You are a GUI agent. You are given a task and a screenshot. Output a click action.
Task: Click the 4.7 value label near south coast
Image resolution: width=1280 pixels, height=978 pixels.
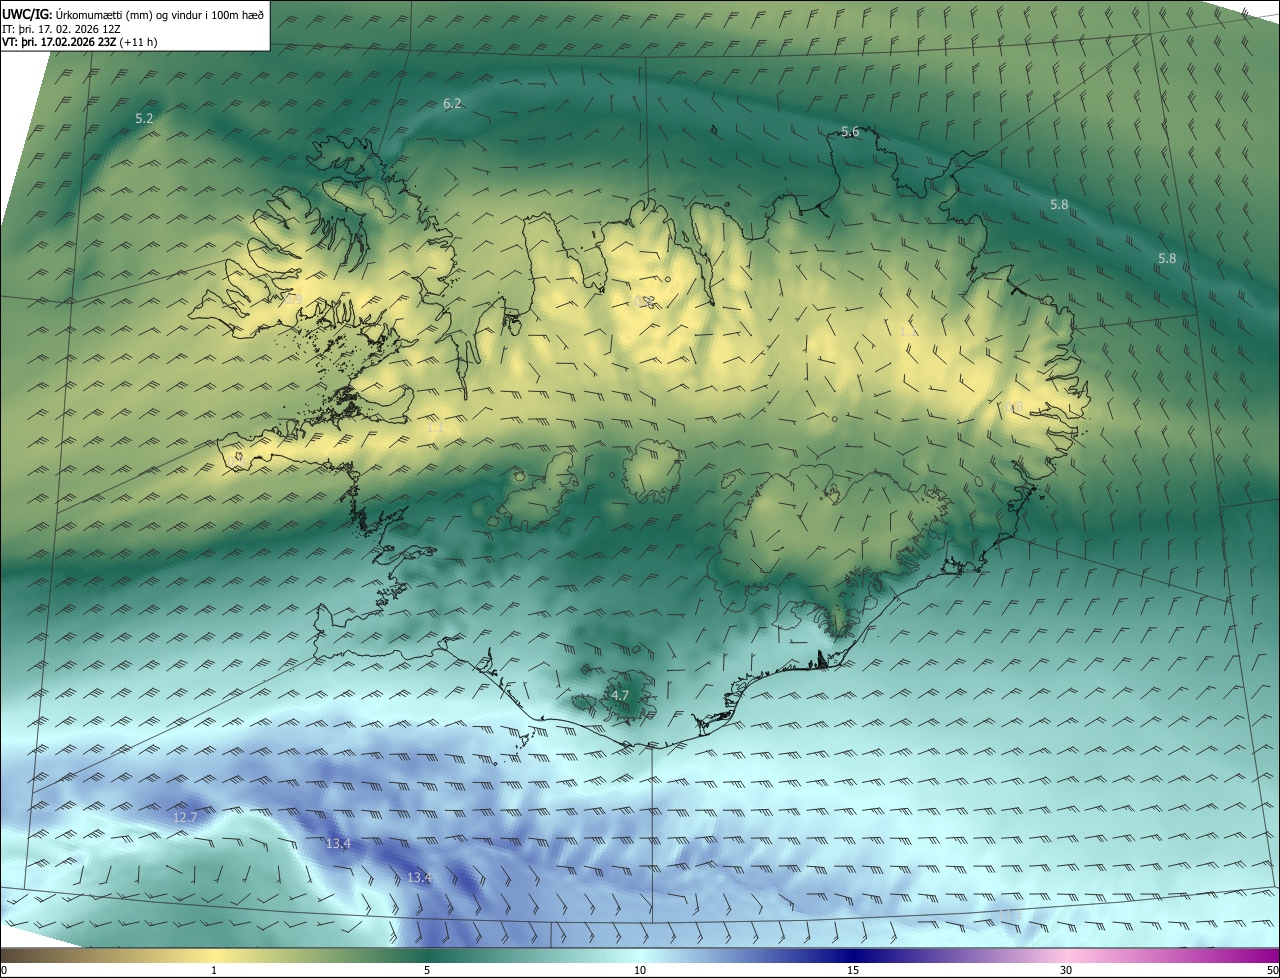pyautogui.click(x=620, y=696)
